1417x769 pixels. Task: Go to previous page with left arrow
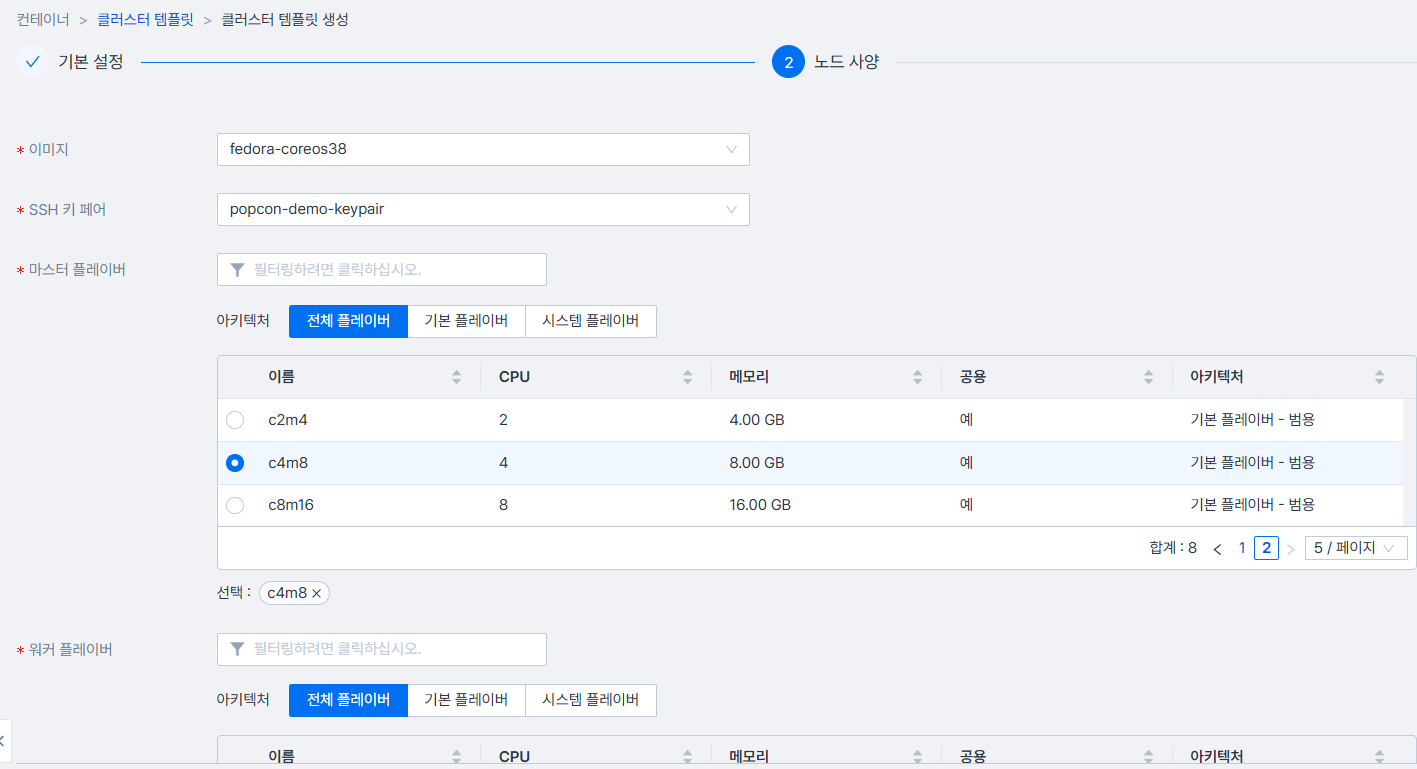pyautogui.click(x=1217, y=548)
